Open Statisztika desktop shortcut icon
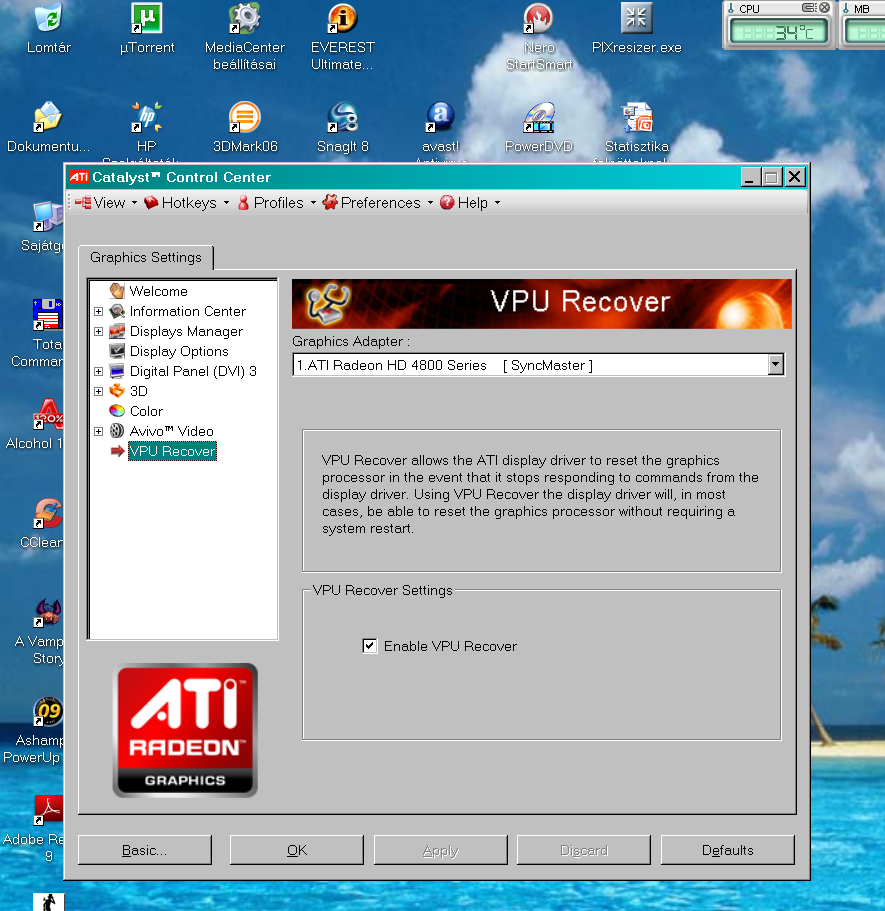 637,117
